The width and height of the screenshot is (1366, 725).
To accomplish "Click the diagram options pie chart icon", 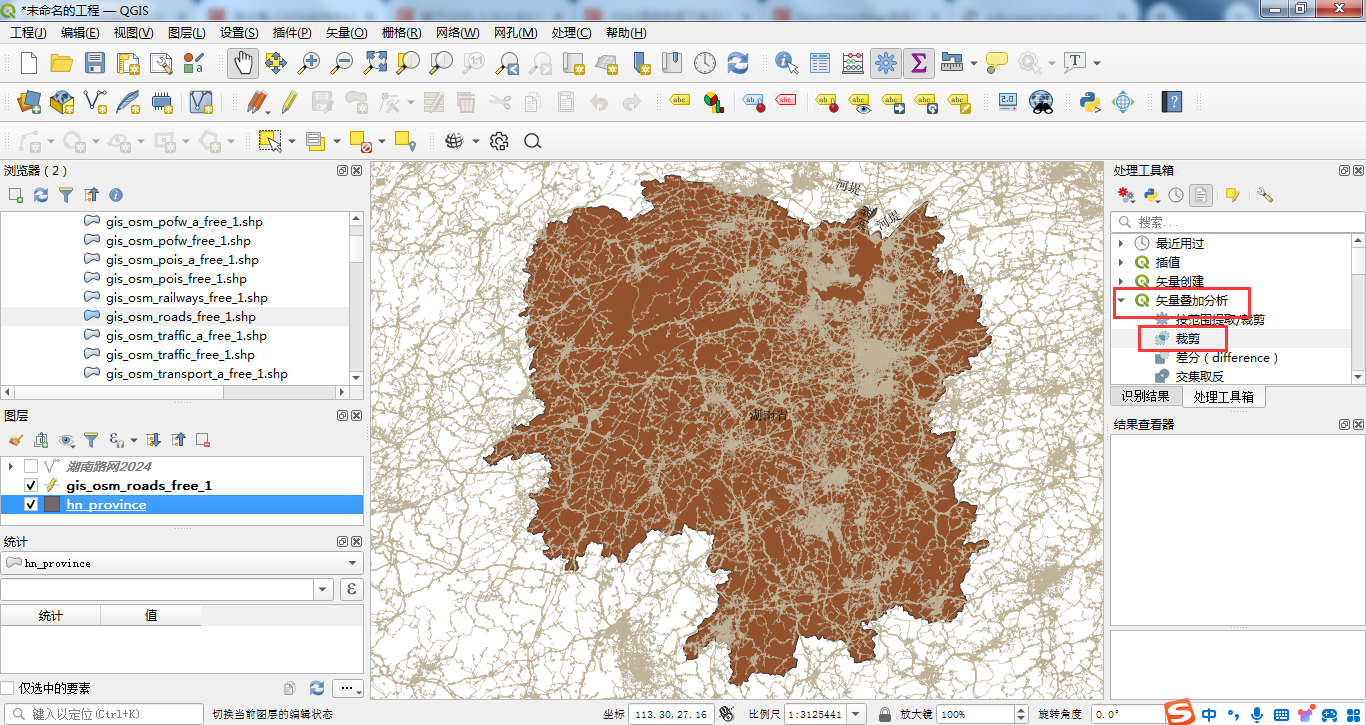I will pos(713,102).
